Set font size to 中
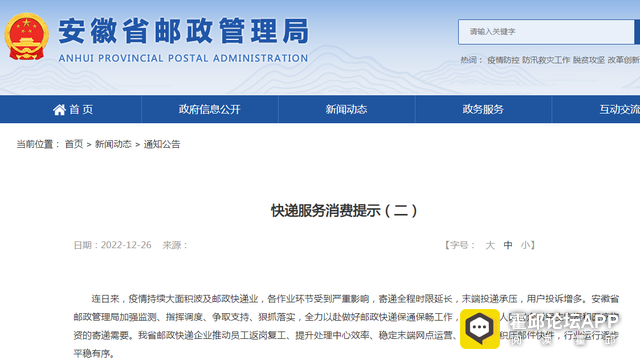640x364 pixels. pos(508,245)
